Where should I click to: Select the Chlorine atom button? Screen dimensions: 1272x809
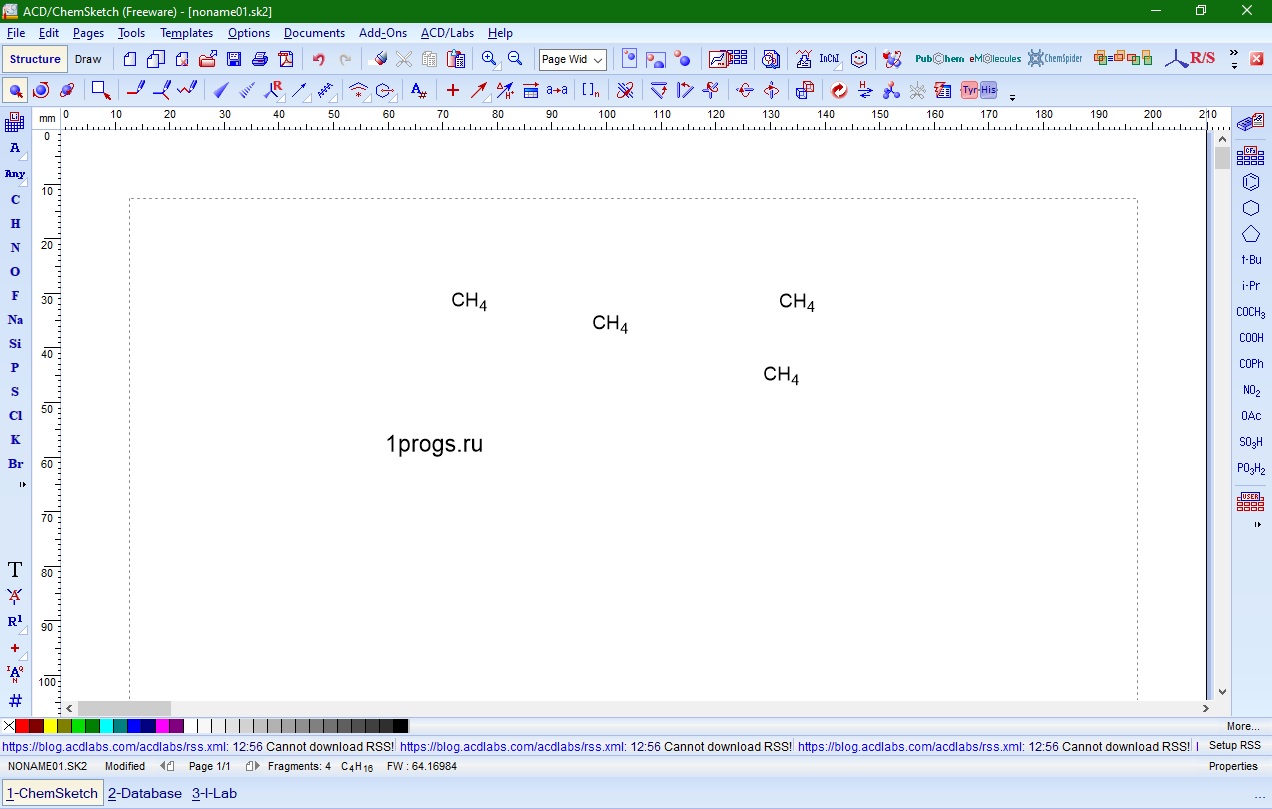click(15, 416)
